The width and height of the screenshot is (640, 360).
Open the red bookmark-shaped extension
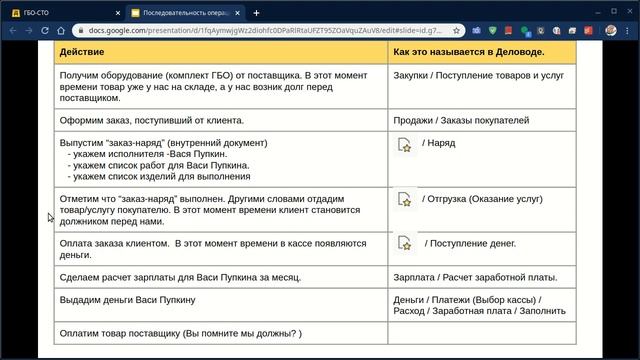(509, 31)
